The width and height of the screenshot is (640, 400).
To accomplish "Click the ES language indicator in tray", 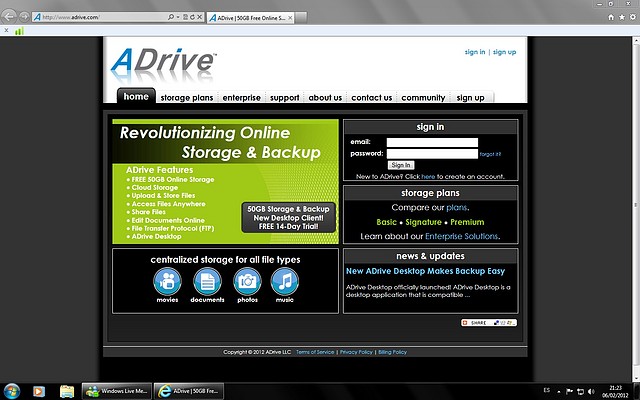I will pyautogui.click(x=547, y=390).
